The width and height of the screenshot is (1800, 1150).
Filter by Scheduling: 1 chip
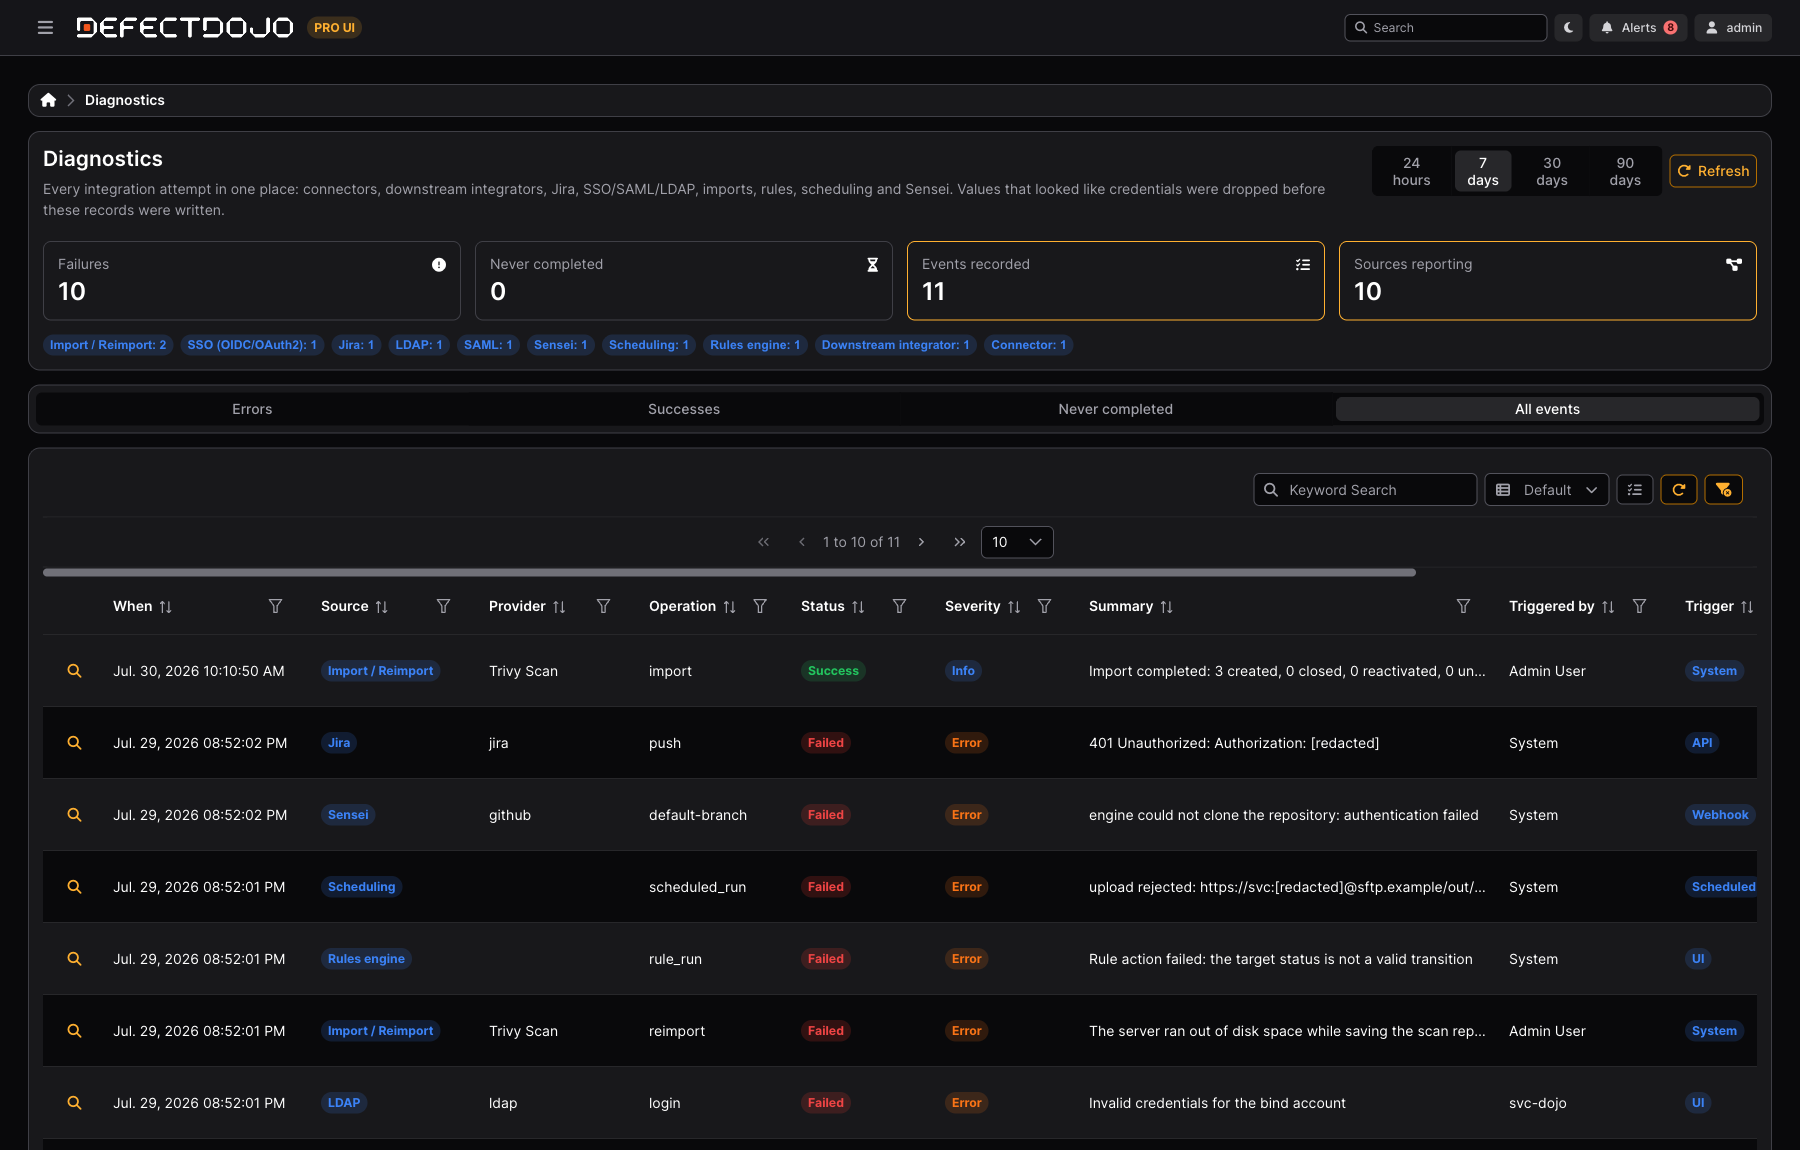[648, 345]
